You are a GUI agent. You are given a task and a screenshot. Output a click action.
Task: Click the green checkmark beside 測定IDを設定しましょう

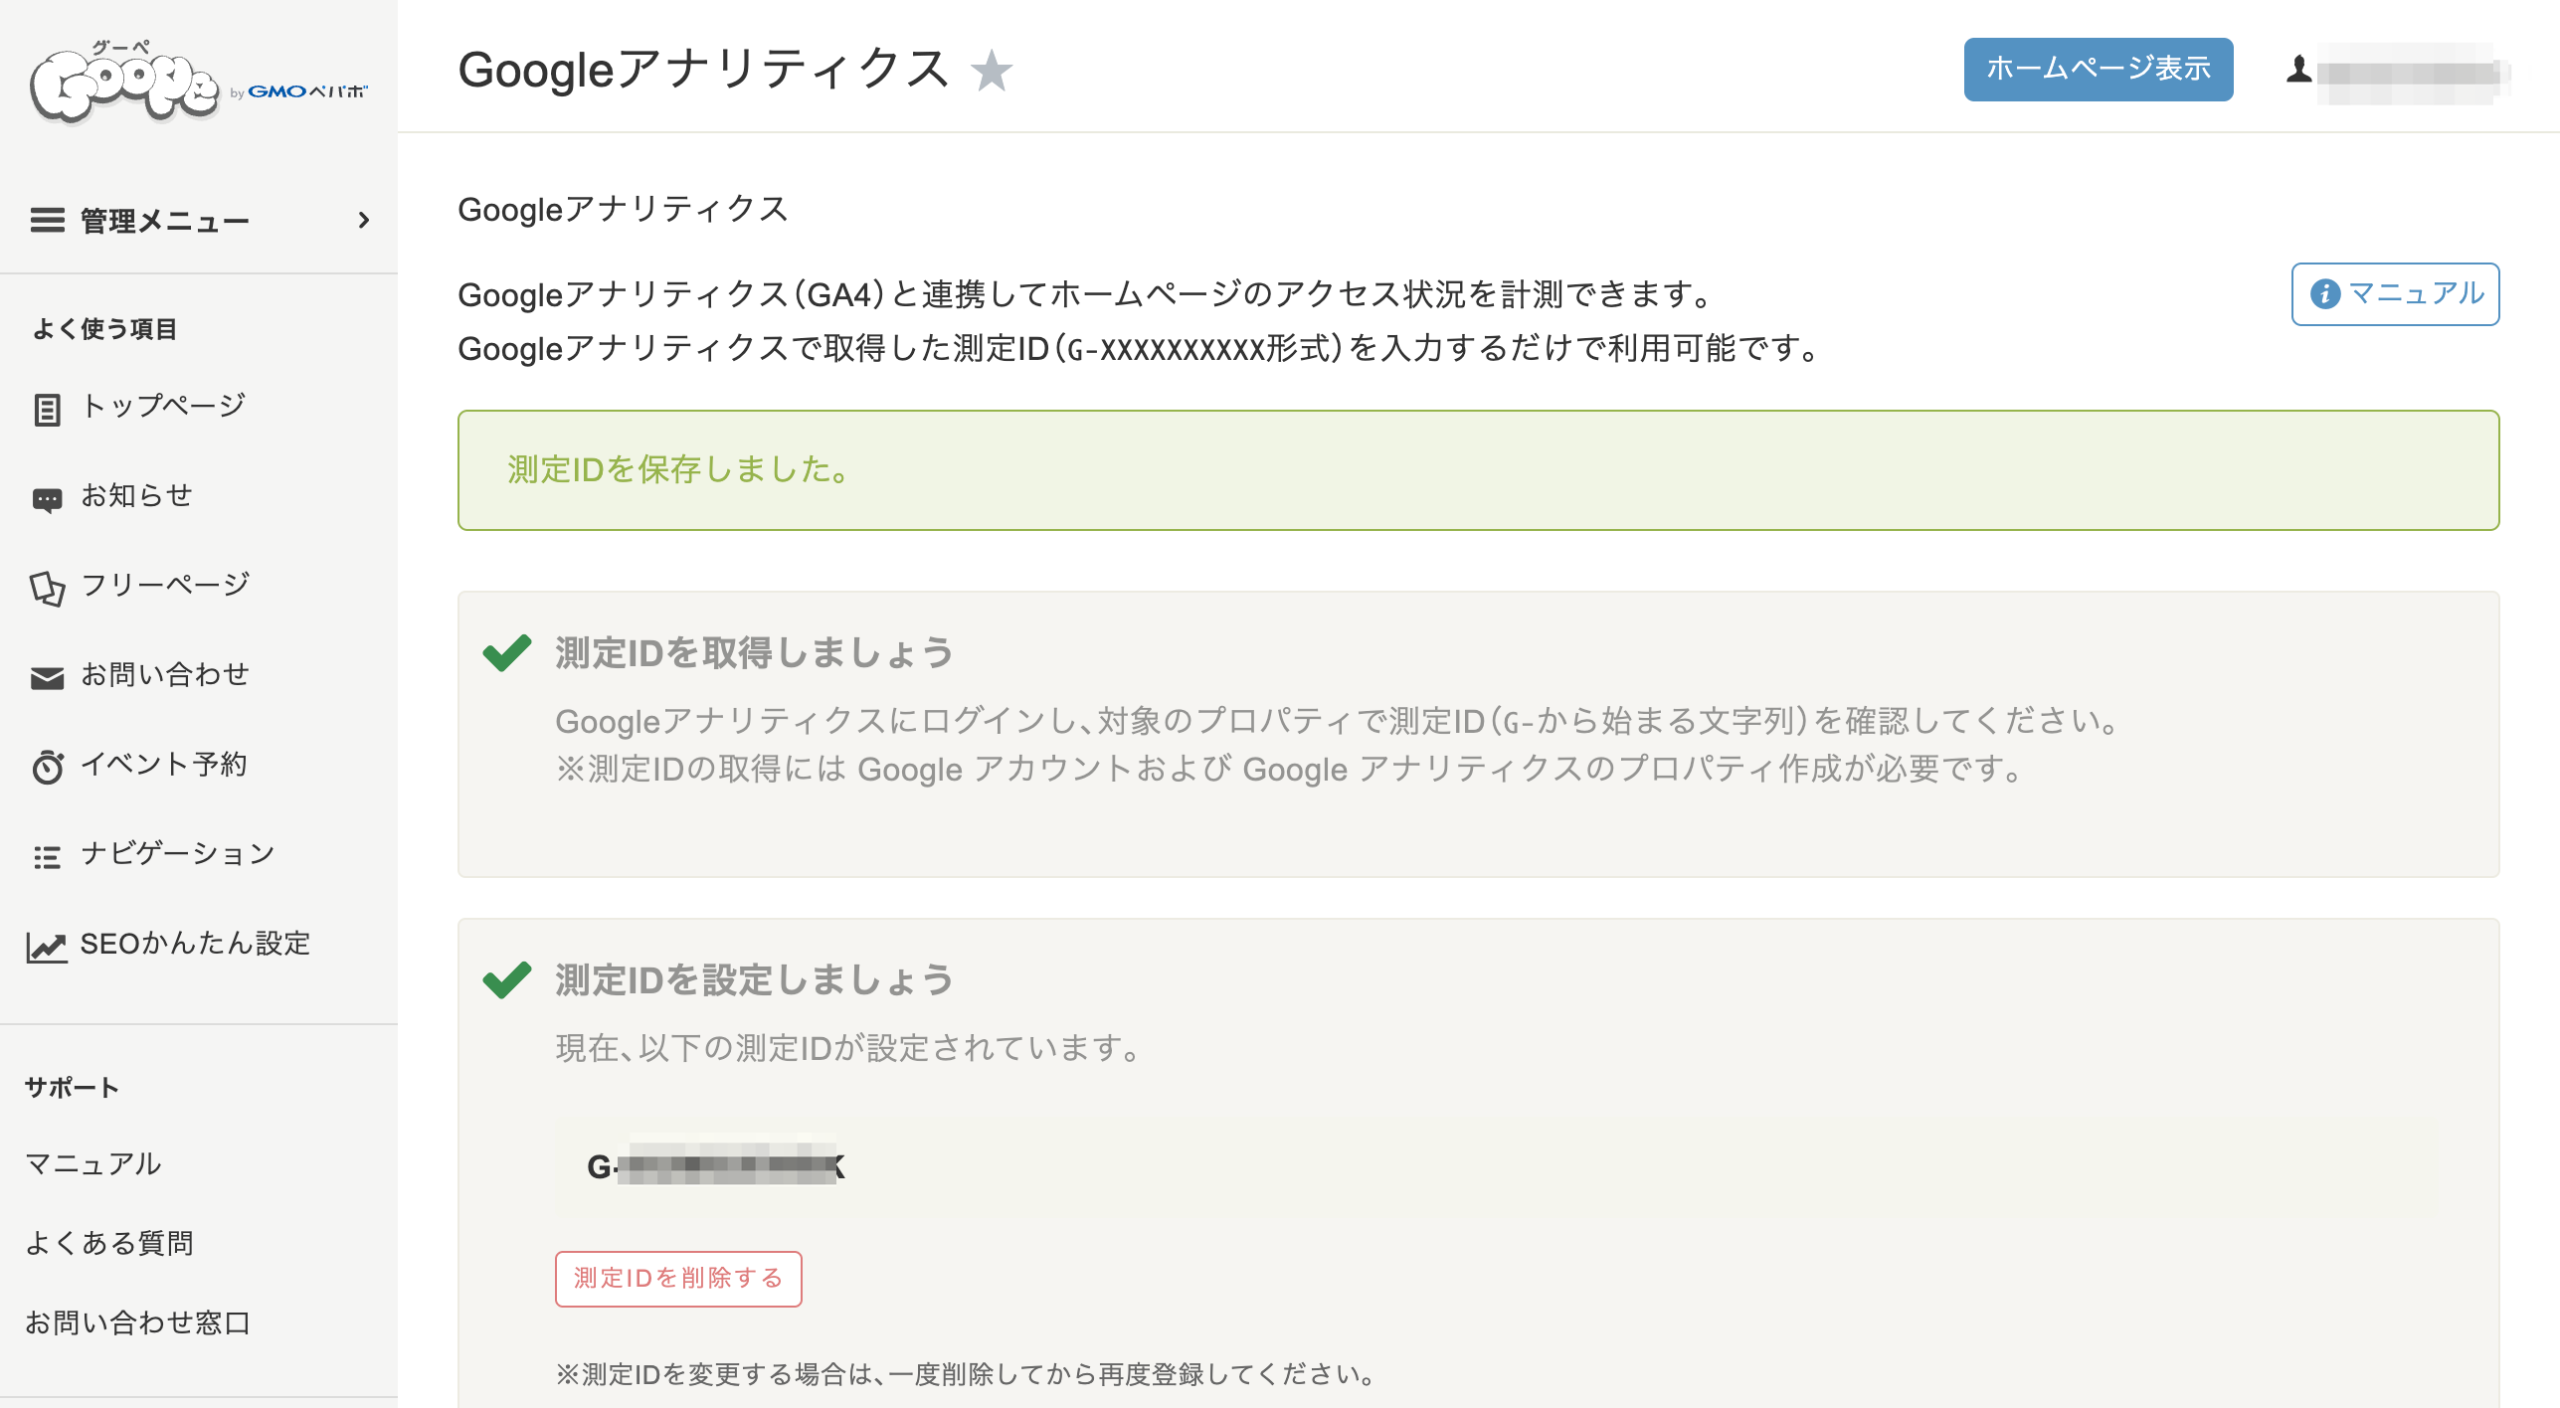pos(507,980)
